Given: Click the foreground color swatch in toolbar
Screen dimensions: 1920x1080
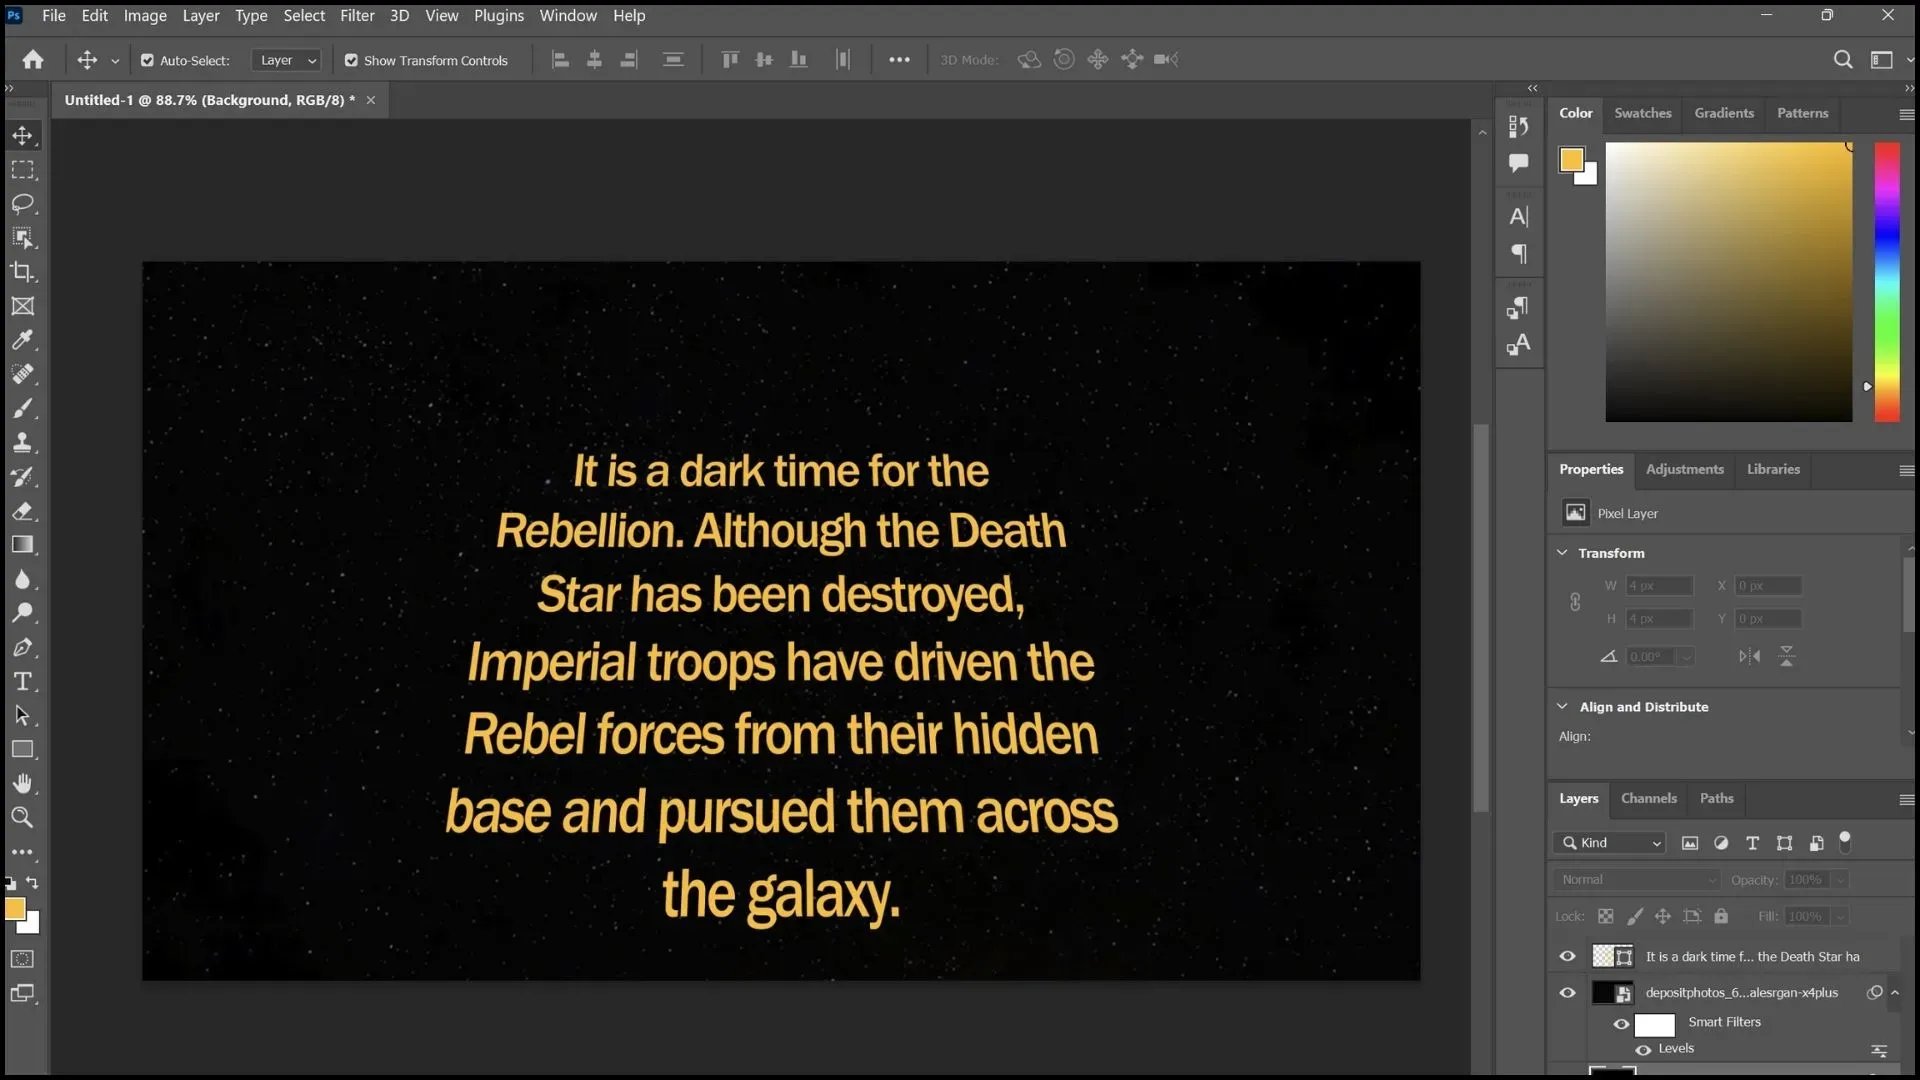Looking at the screenshot, I should pyautogui.click(x=14, y=909).
